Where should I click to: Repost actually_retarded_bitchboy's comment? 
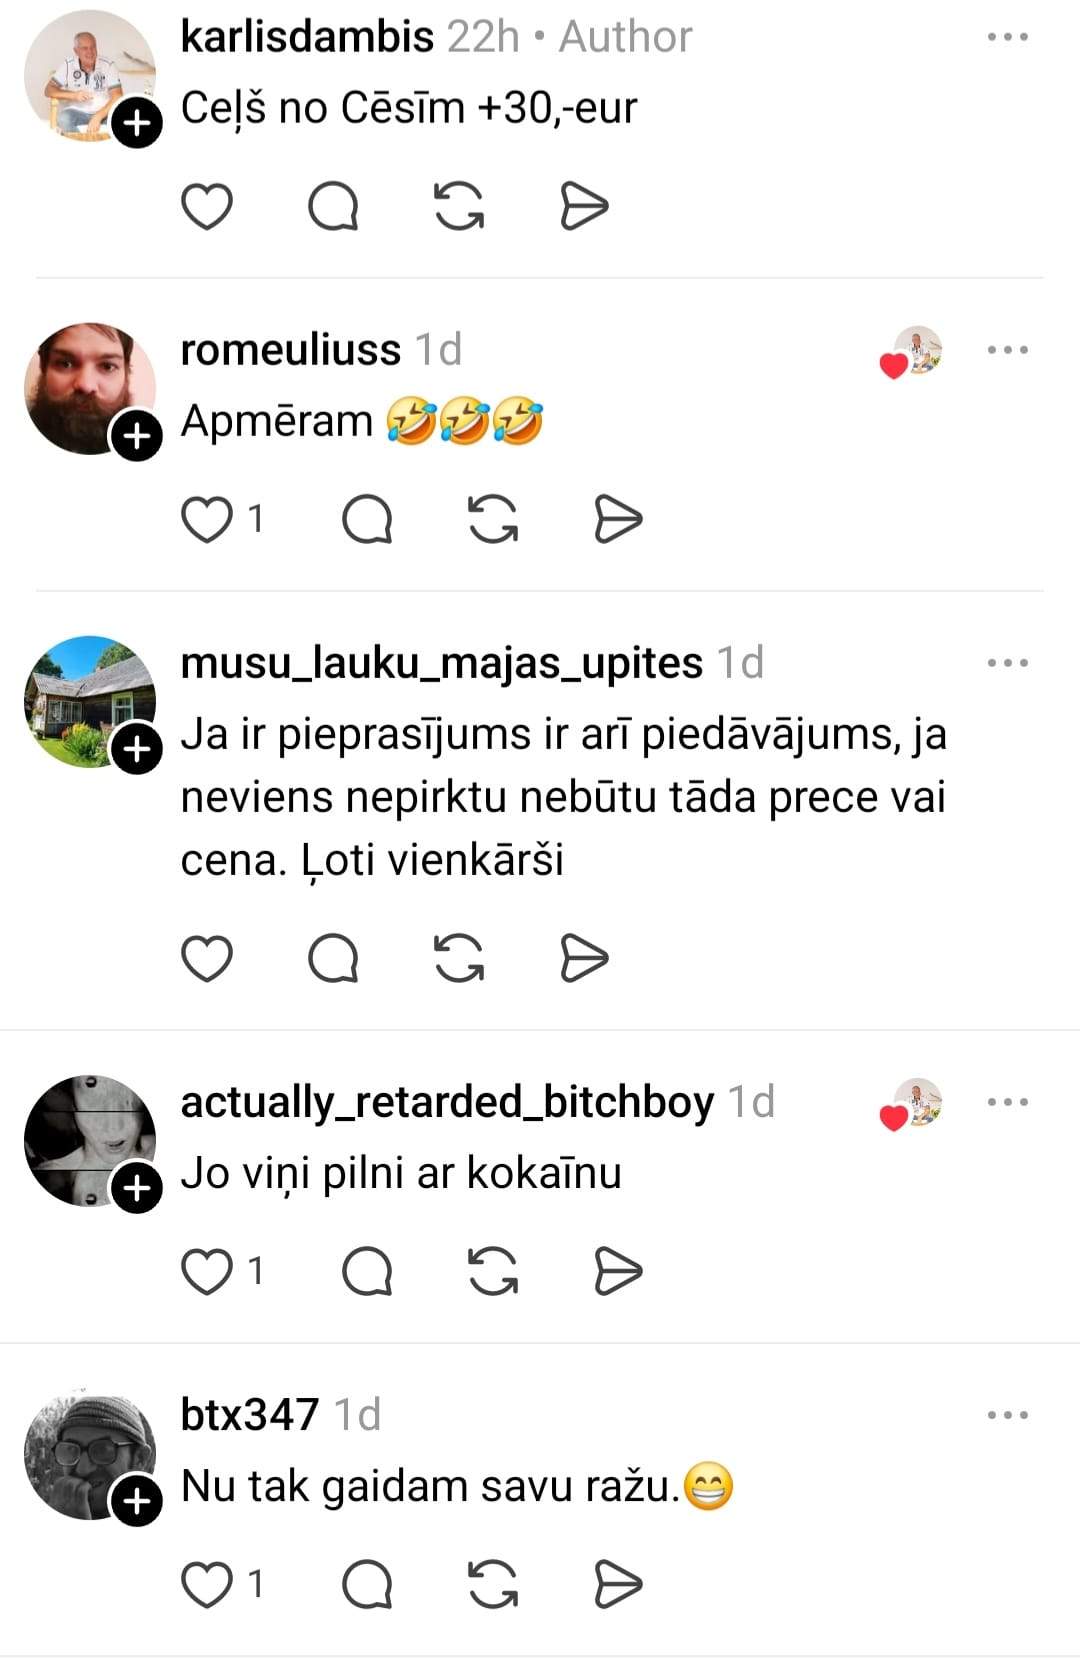[x=493, y=1271]
